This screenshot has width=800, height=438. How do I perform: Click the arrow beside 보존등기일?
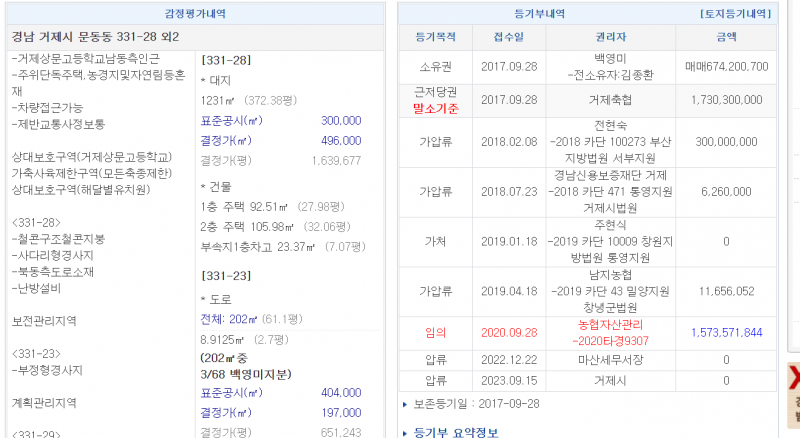(x=404, y=404)
